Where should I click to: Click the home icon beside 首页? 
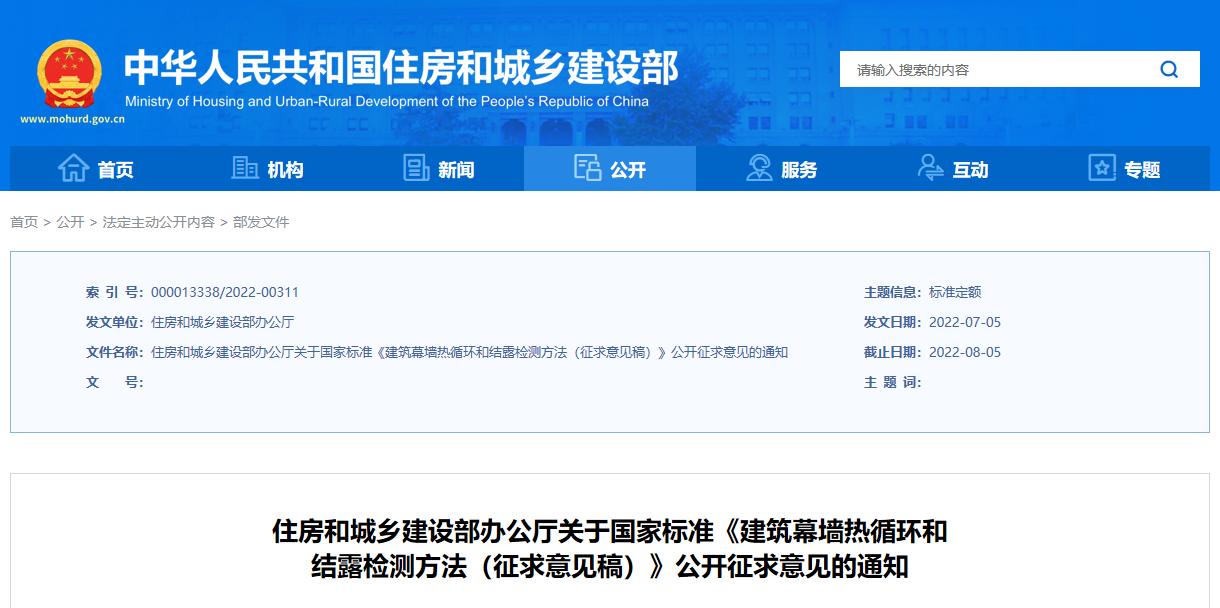[73, 168]
